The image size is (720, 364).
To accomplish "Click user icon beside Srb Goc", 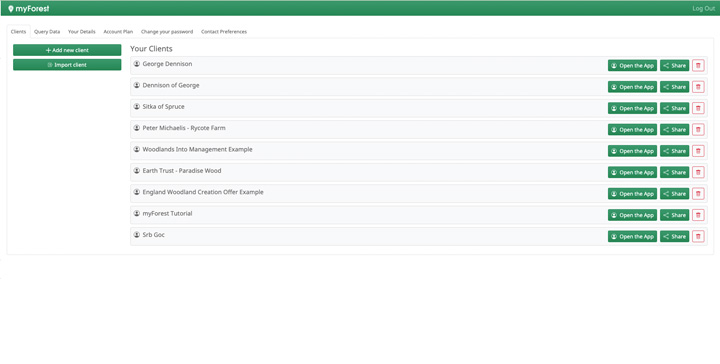I will [136, 235].
